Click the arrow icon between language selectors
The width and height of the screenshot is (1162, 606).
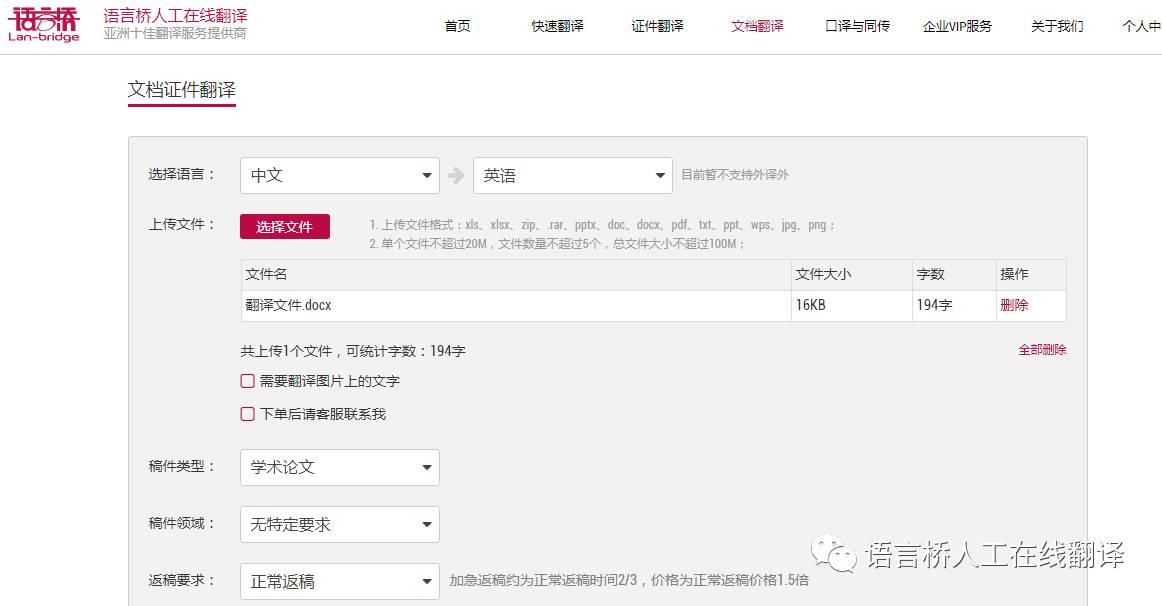[457, 174]
